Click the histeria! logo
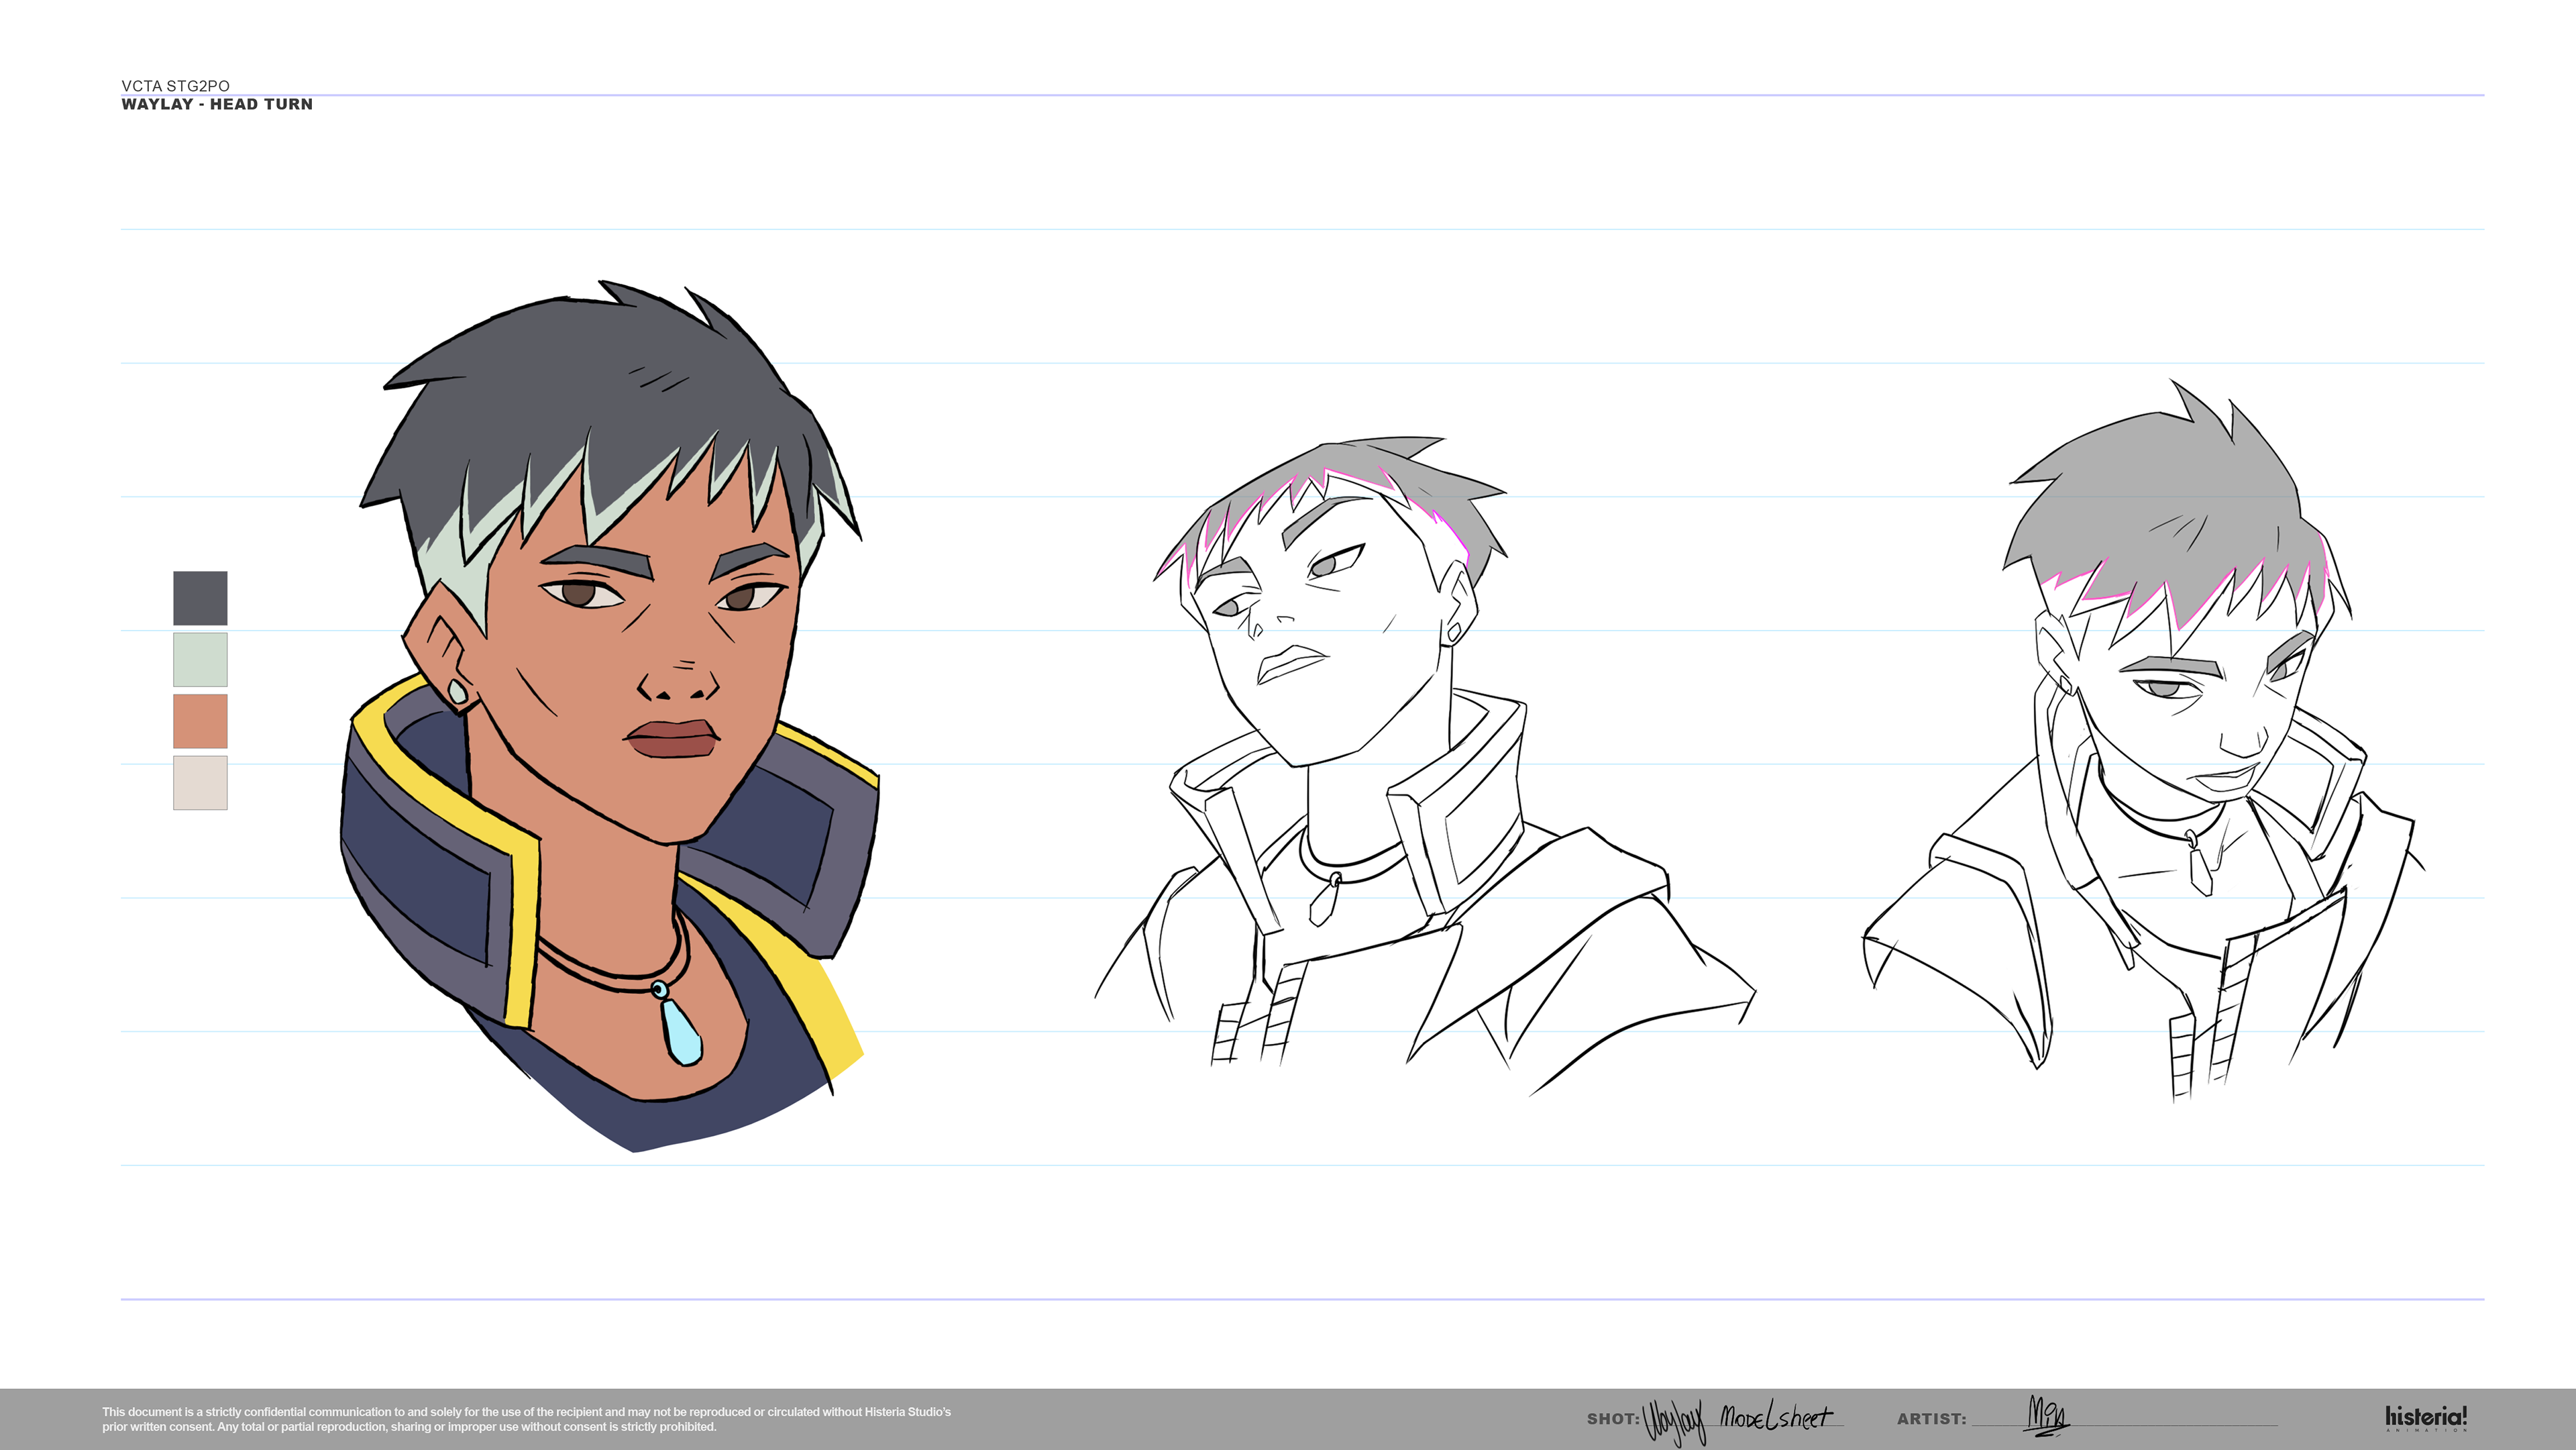The image size is (2576, 1450). pos(2425,1417)
